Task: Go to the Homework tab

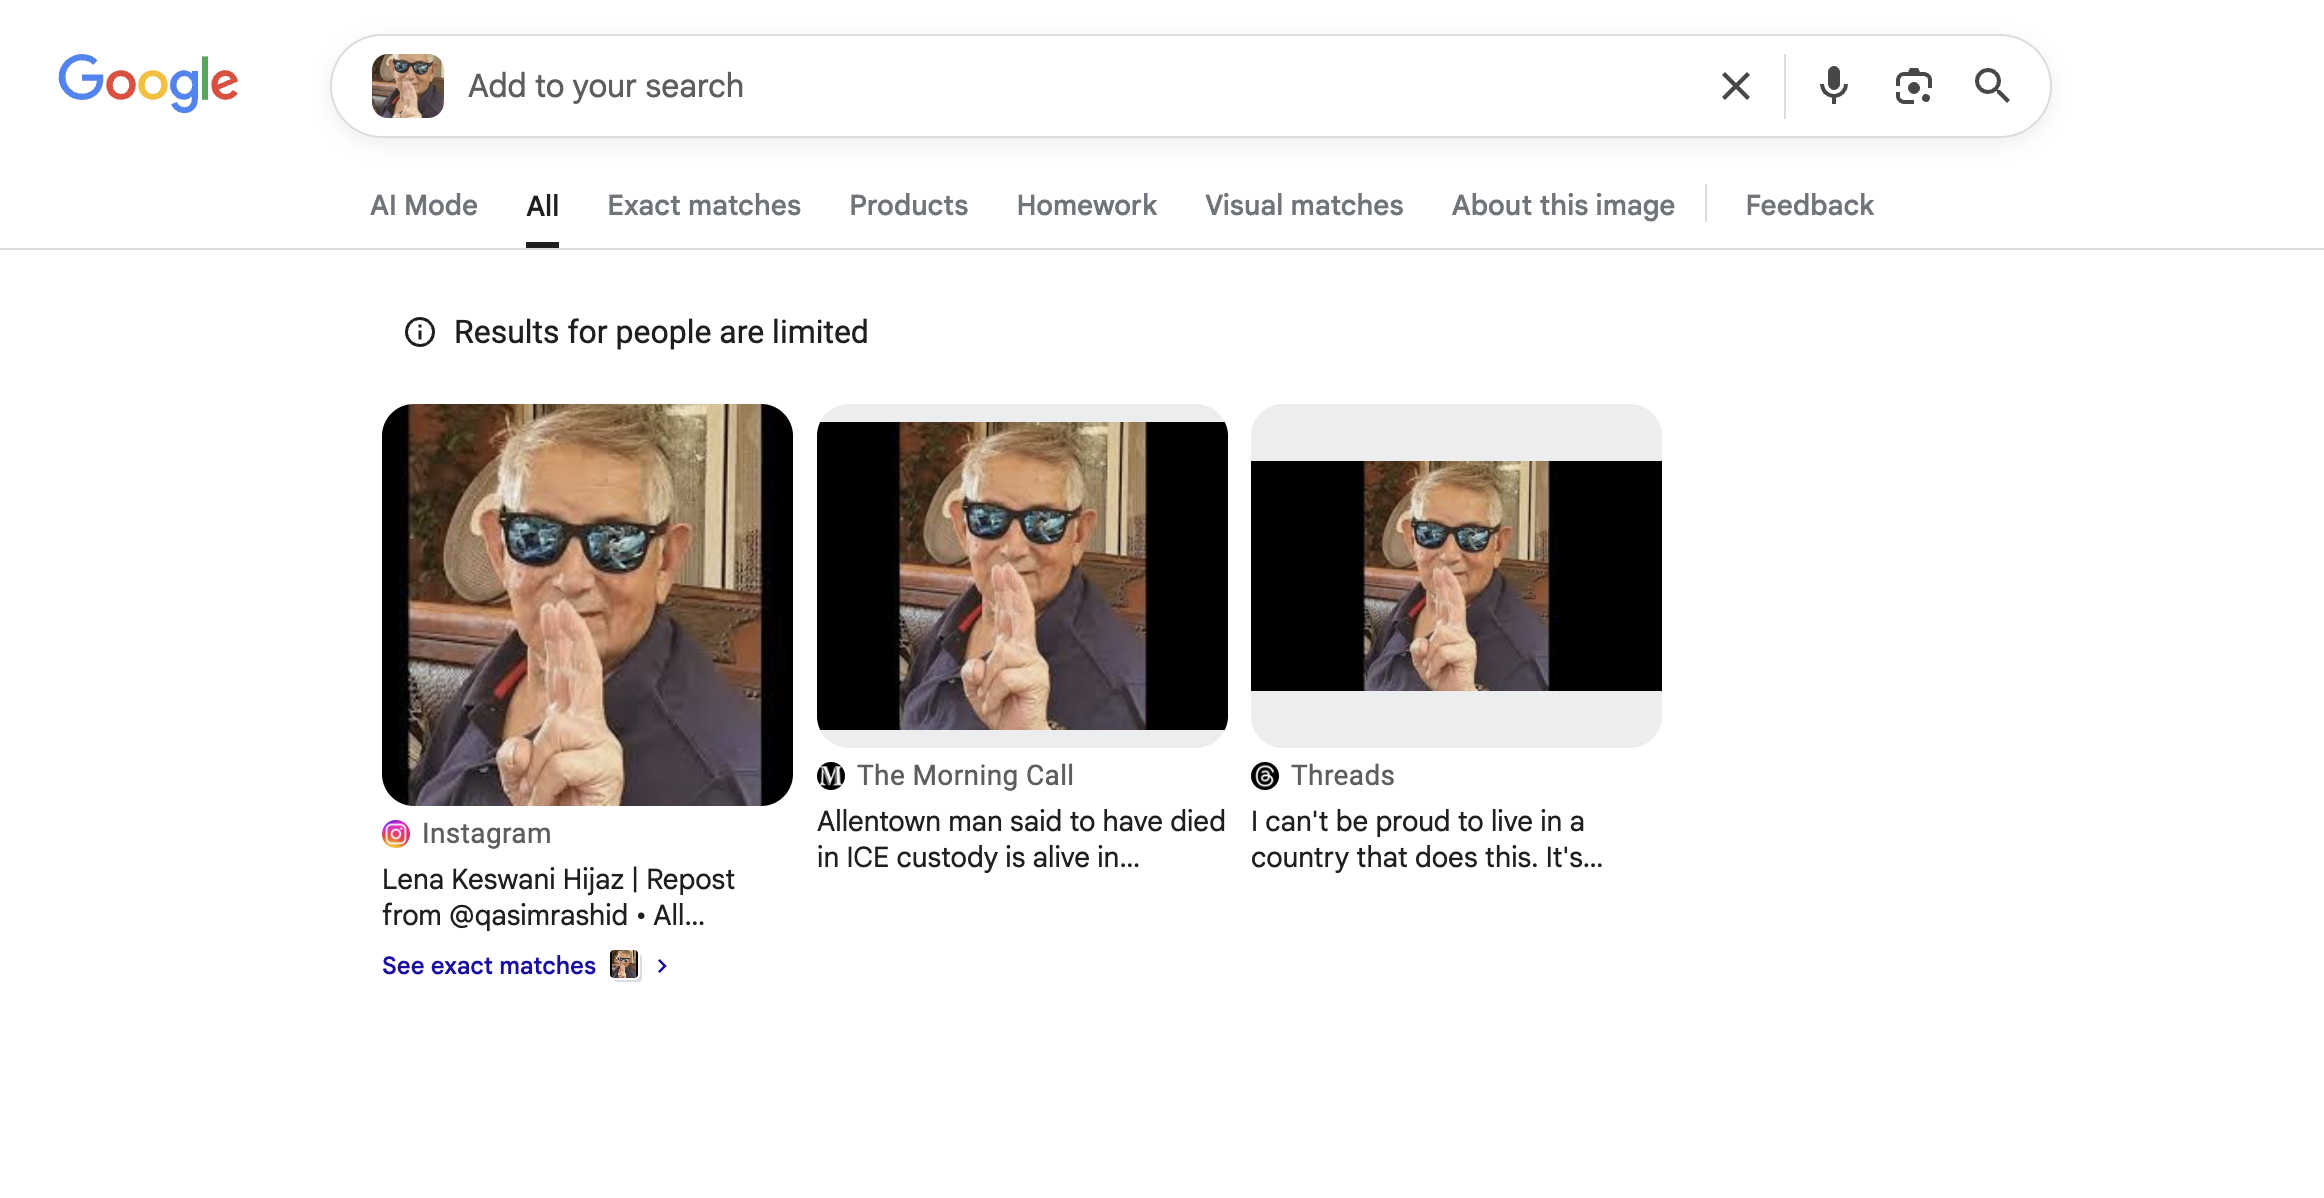Action: point(1086,205)
